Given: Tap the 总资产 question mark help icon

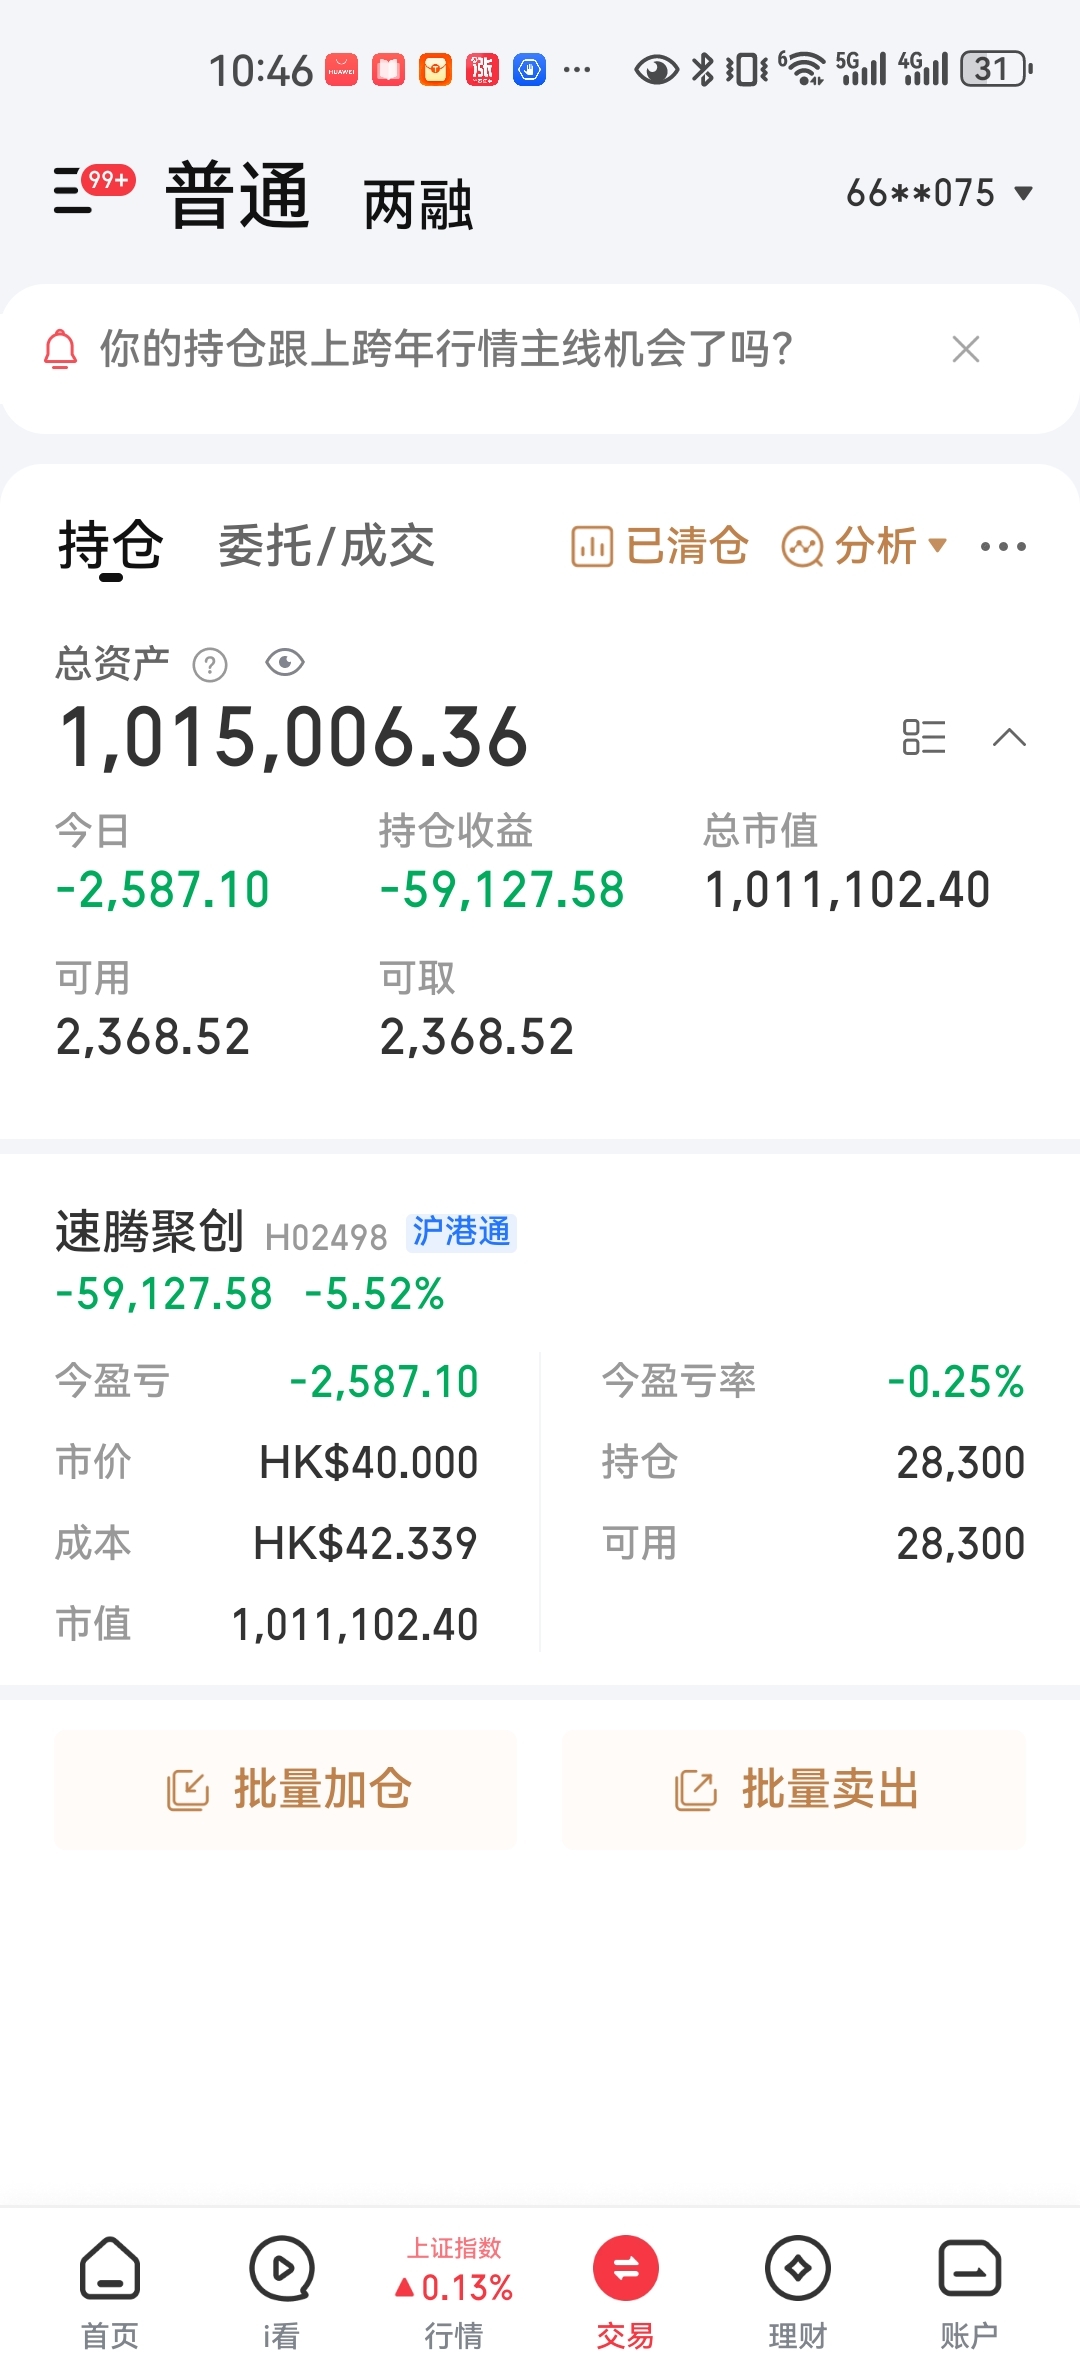Looking at the screenshot, I should click(210, 665).
